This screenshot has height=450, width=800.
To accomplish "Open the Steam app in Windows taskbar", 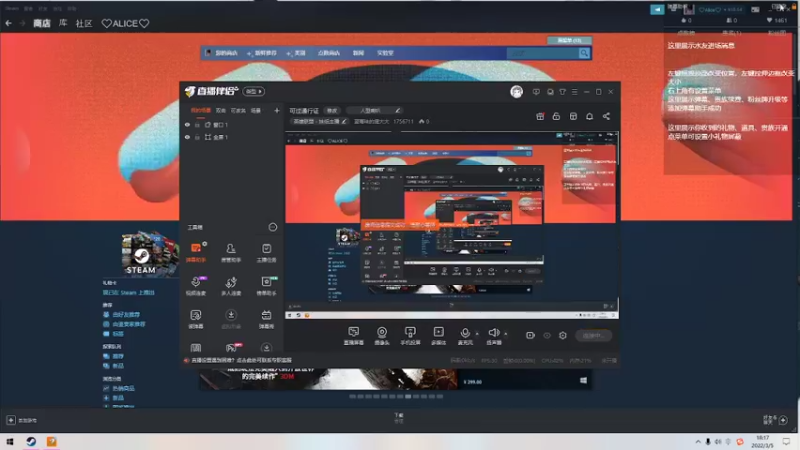I will point(31,441).
